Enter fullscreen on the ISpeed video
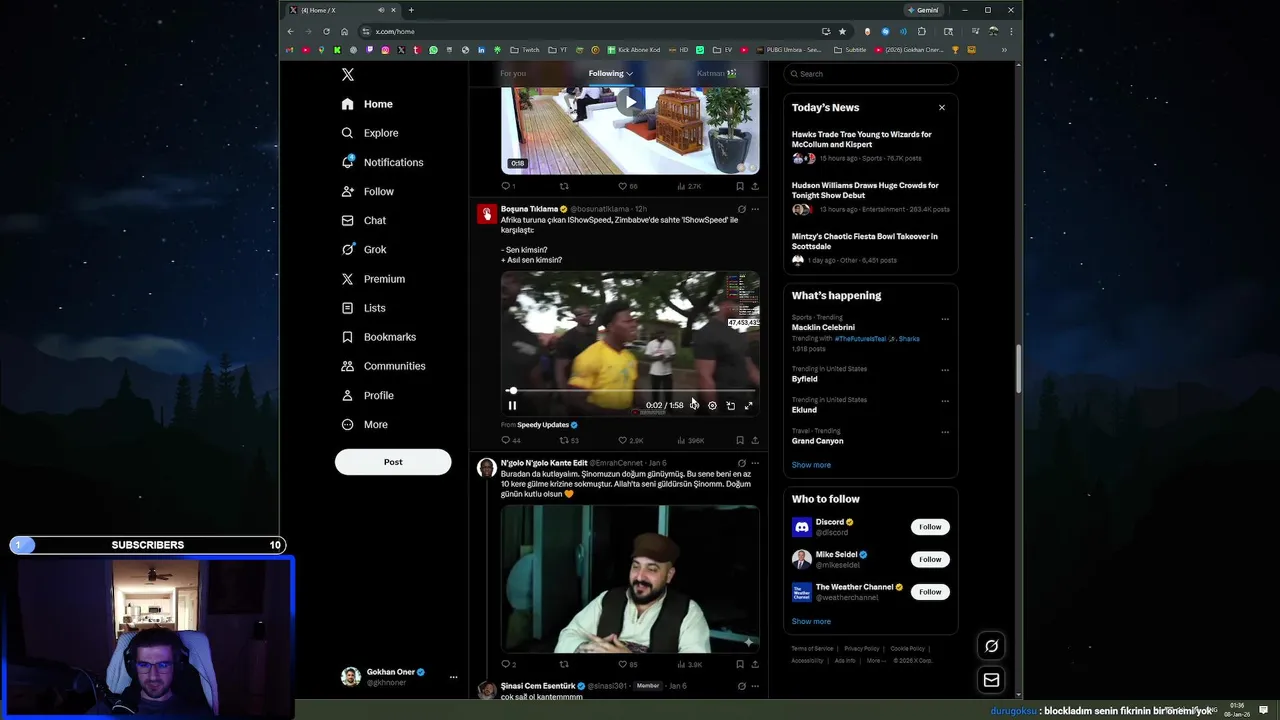This screenshot has width=1280, height=720. point(748,405)
